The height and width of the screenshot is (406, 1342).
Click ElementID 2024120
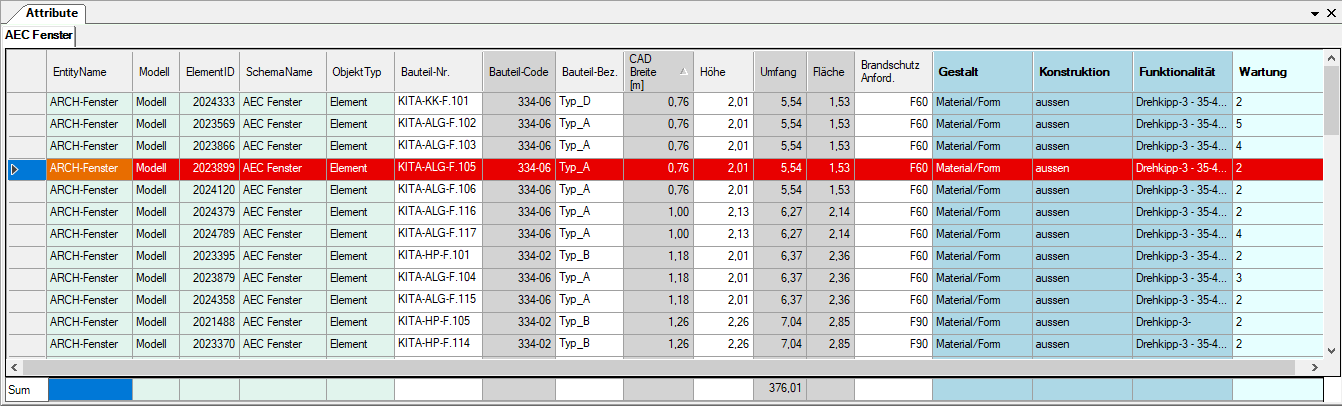coord(210,191)
